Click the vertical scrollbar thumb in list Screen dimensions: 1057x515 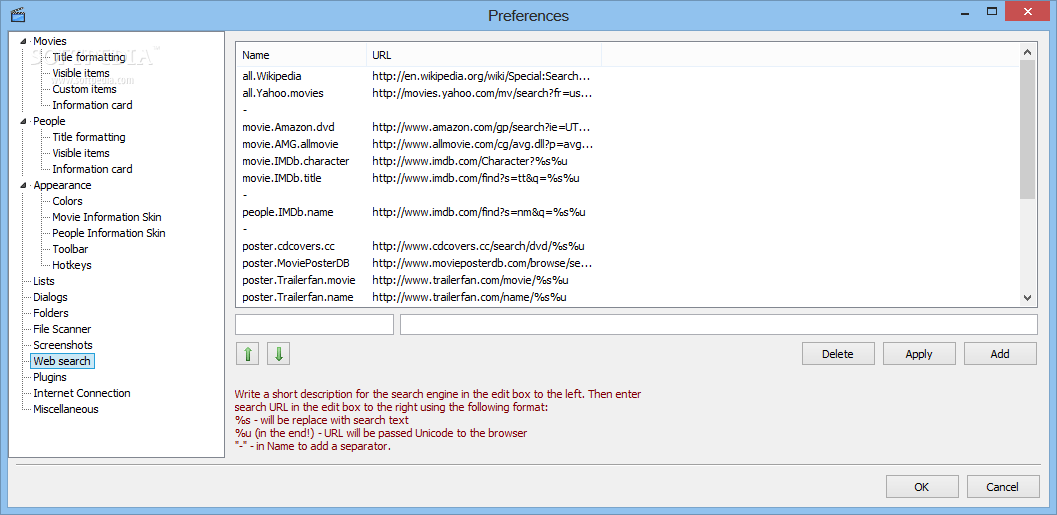[x=1027, y=129]
